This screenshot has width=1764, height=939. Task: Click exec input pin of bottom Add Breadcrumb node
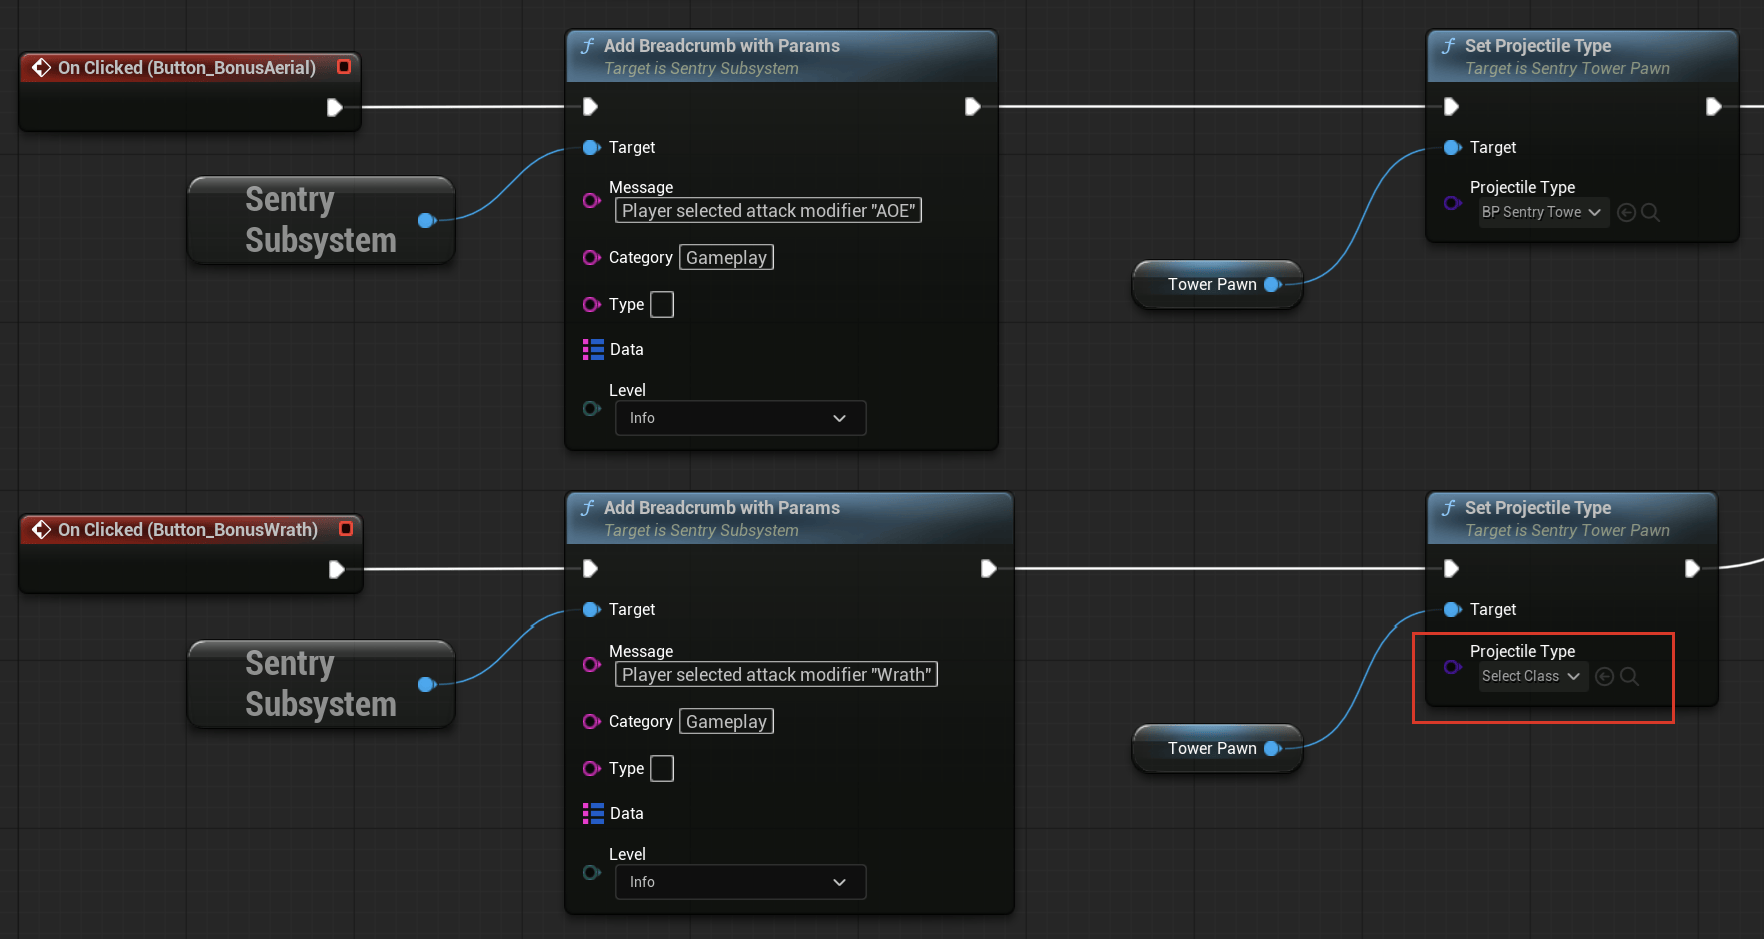coord(590,568)
